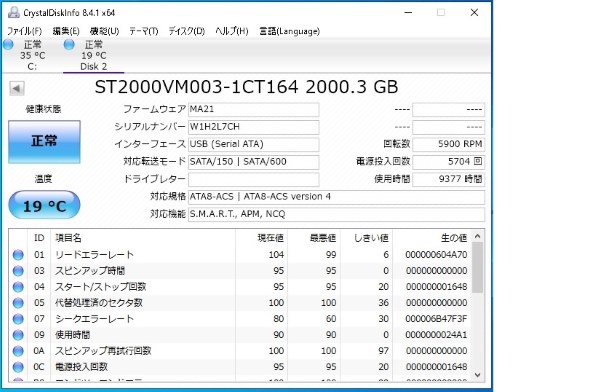
Task: Open the 言語(Language) menu
Action: [290, 31]
